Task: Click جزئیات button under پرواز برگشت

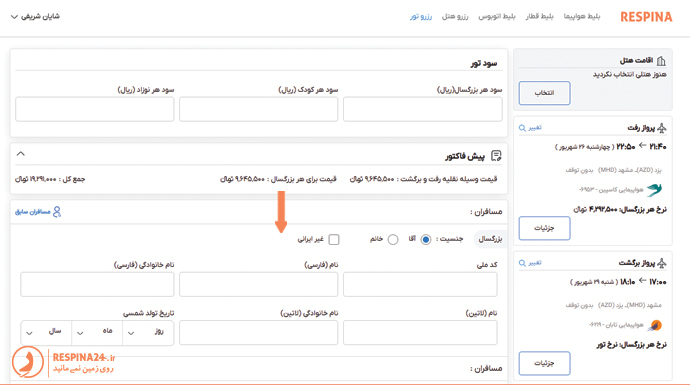Action: (544, 363)
